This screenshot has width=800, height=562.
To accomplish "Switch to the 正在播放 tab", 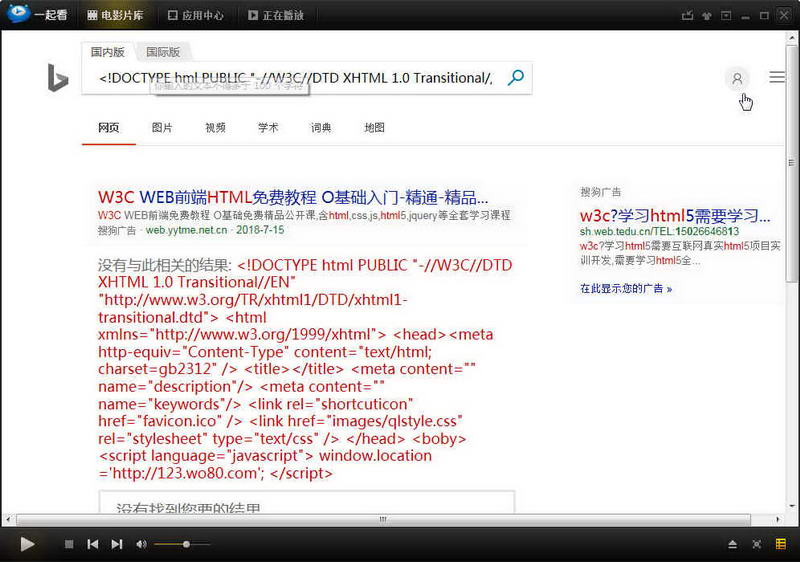I will [276, 15].
